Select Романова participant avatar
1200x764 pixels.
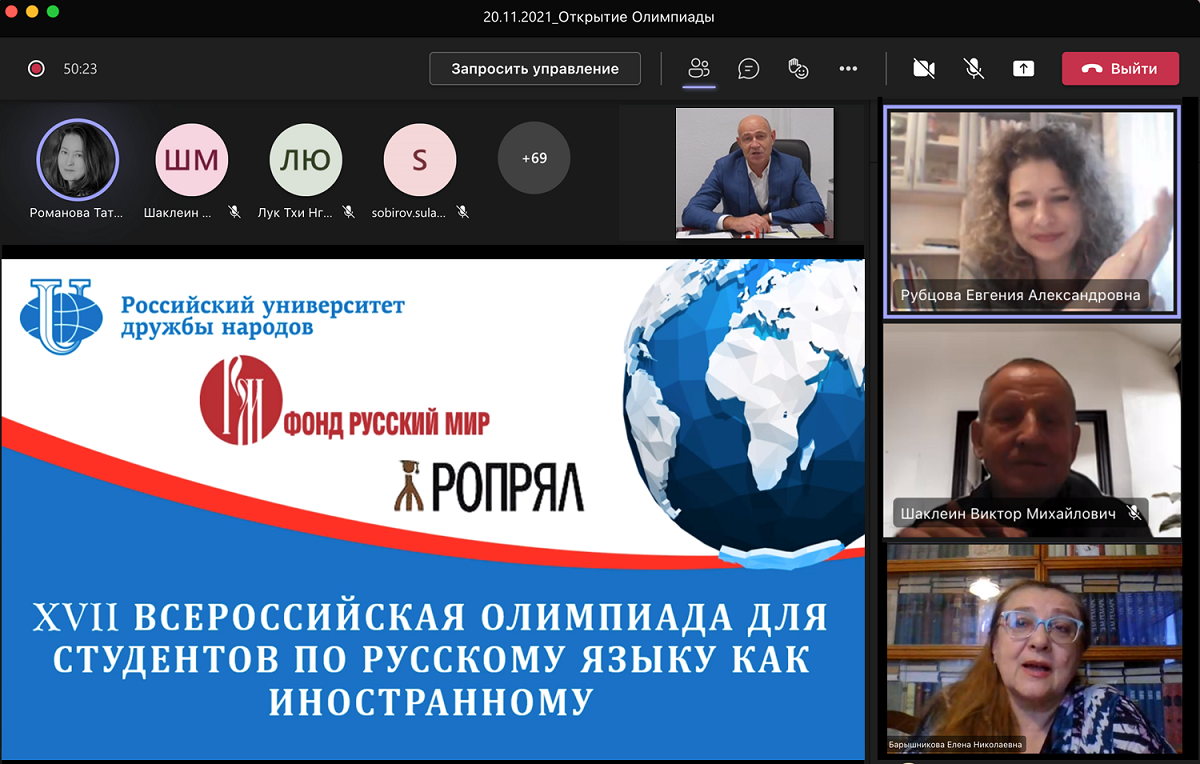pos(78,160)
